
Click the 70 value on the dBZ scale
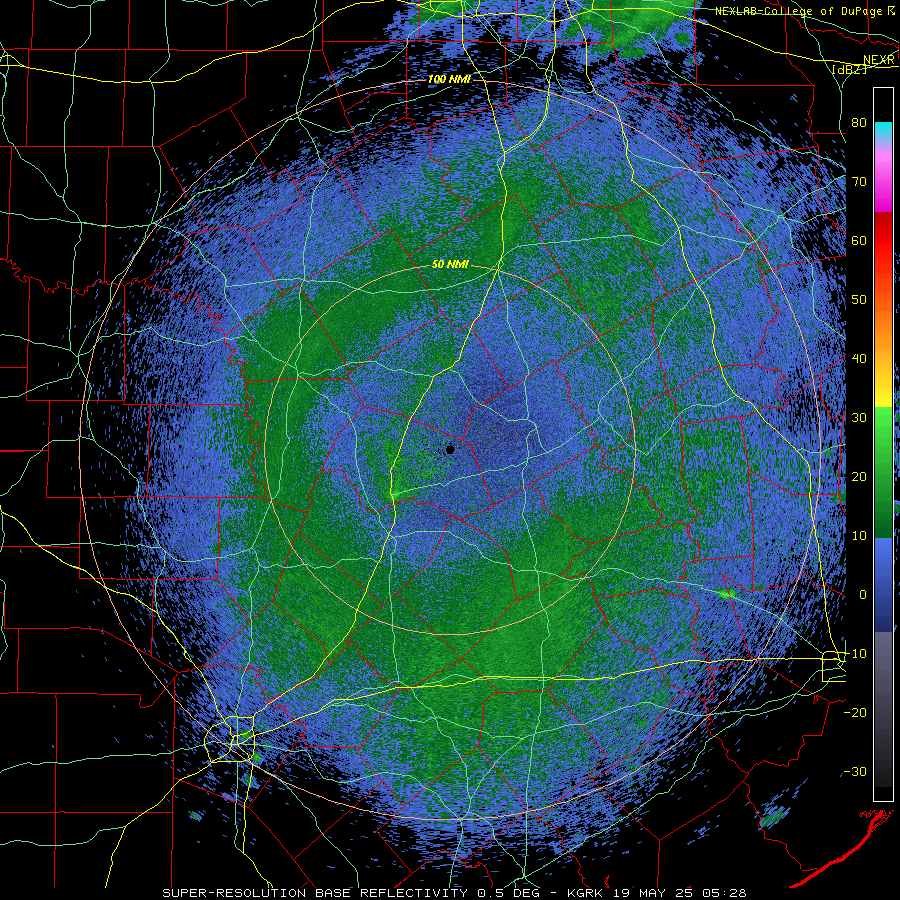[859, 181]
